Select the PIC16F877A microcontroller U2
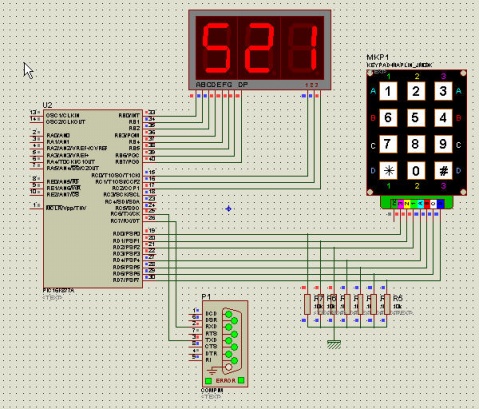 click(93, 199)
